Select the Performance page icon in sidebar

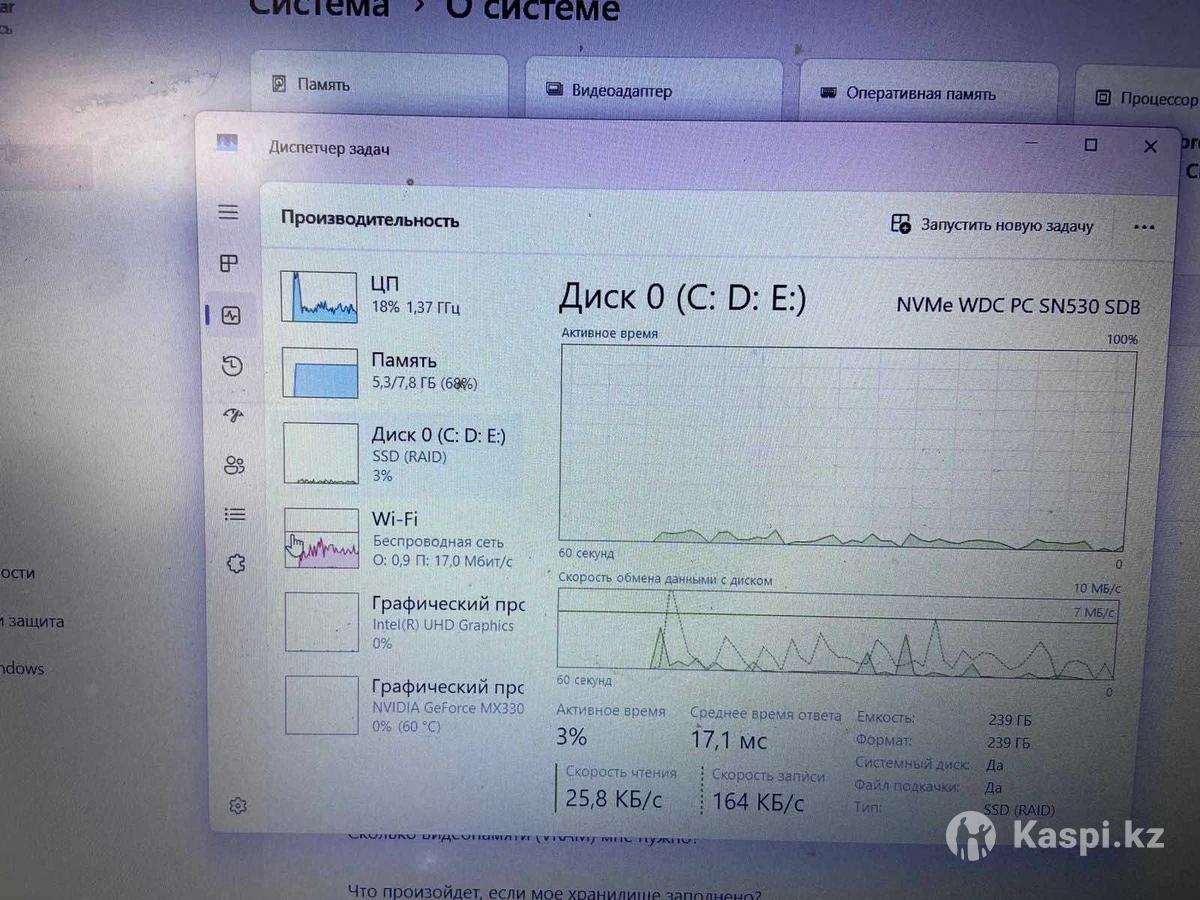(231, 315)
